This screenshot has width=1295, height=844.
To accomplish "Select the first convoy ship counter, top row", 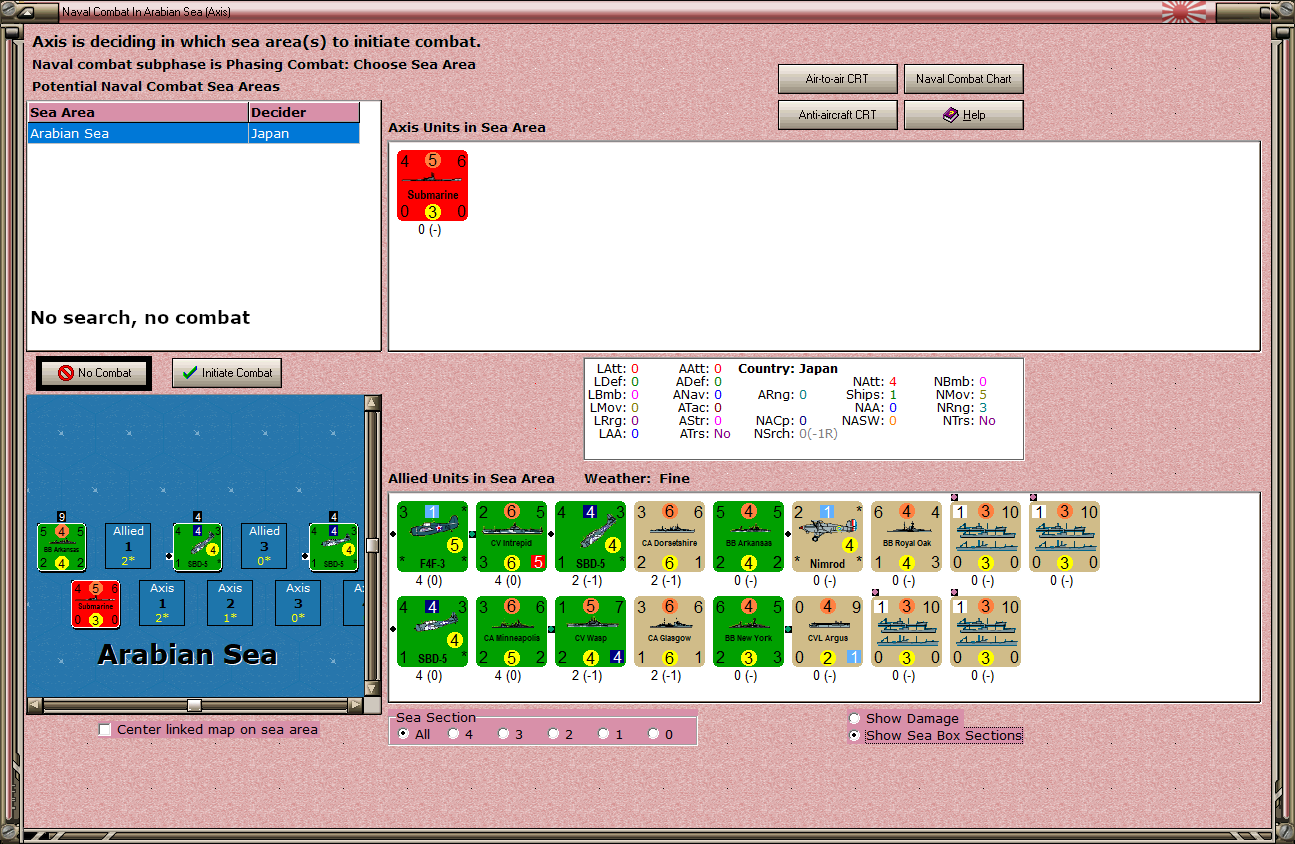I will pos(986,537).
